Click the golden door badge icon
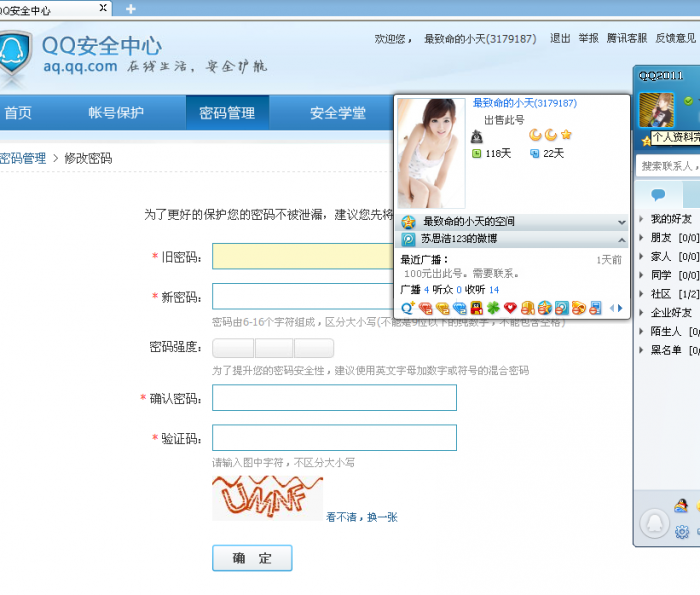 (528, 308)
